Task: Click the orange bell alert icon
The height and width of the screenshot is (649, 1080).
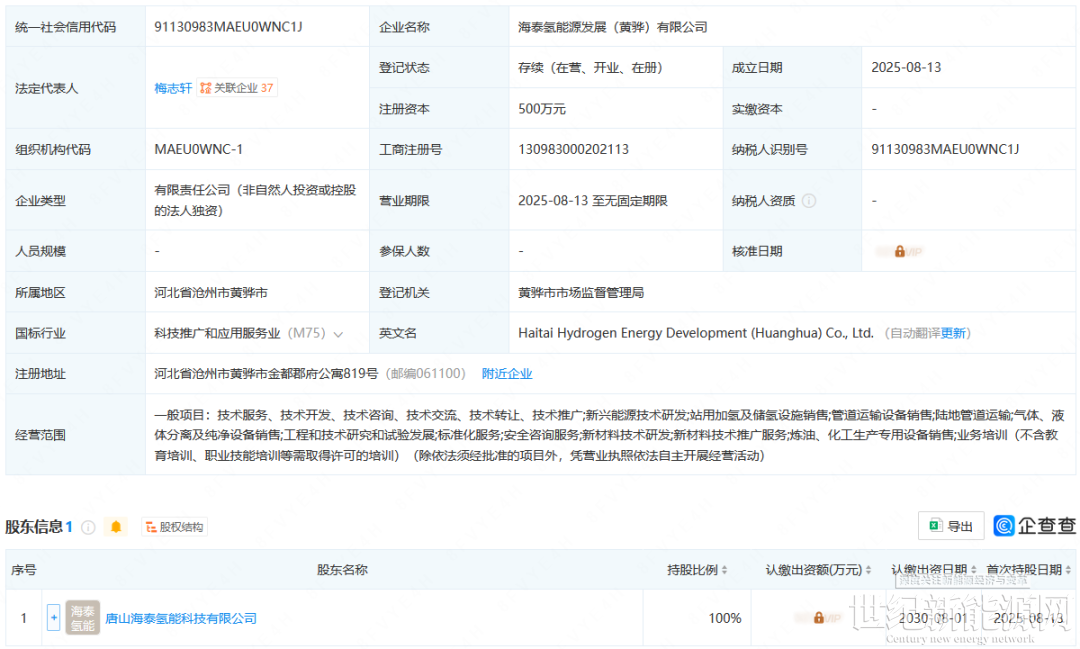Action: 116,527
